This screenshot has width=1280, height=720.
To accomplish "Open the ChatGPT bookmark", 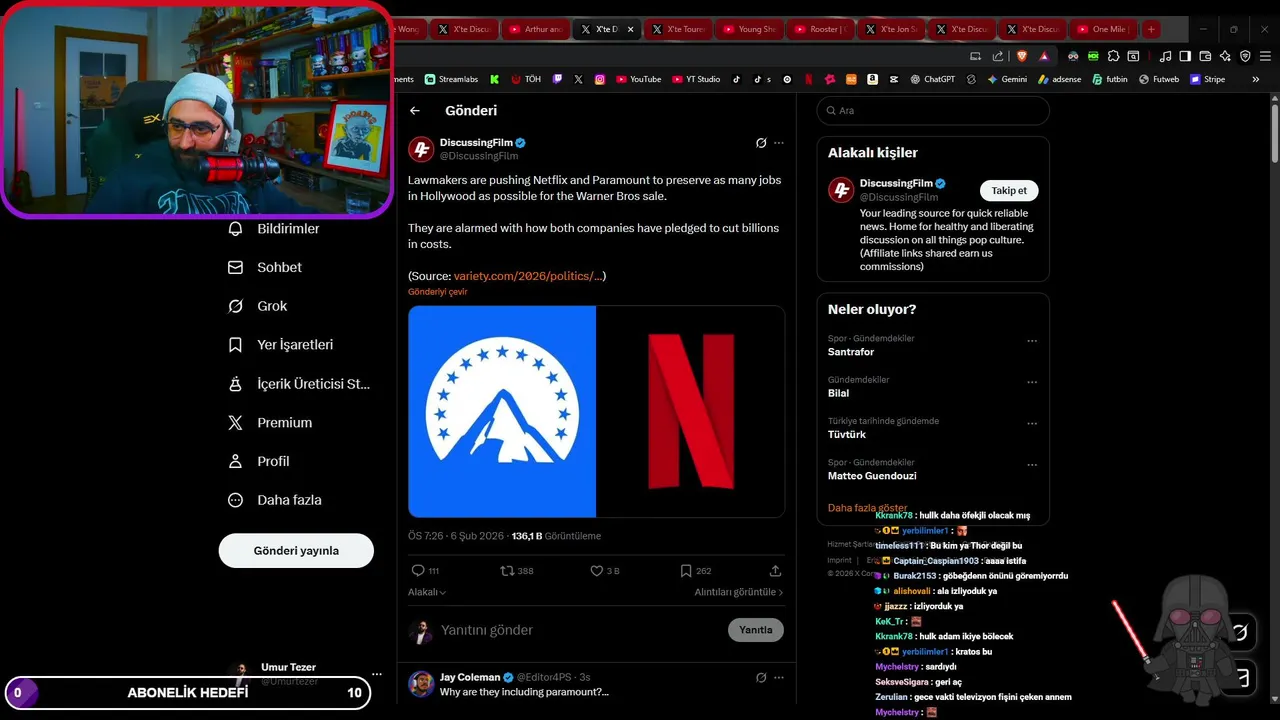I will 932,79.
